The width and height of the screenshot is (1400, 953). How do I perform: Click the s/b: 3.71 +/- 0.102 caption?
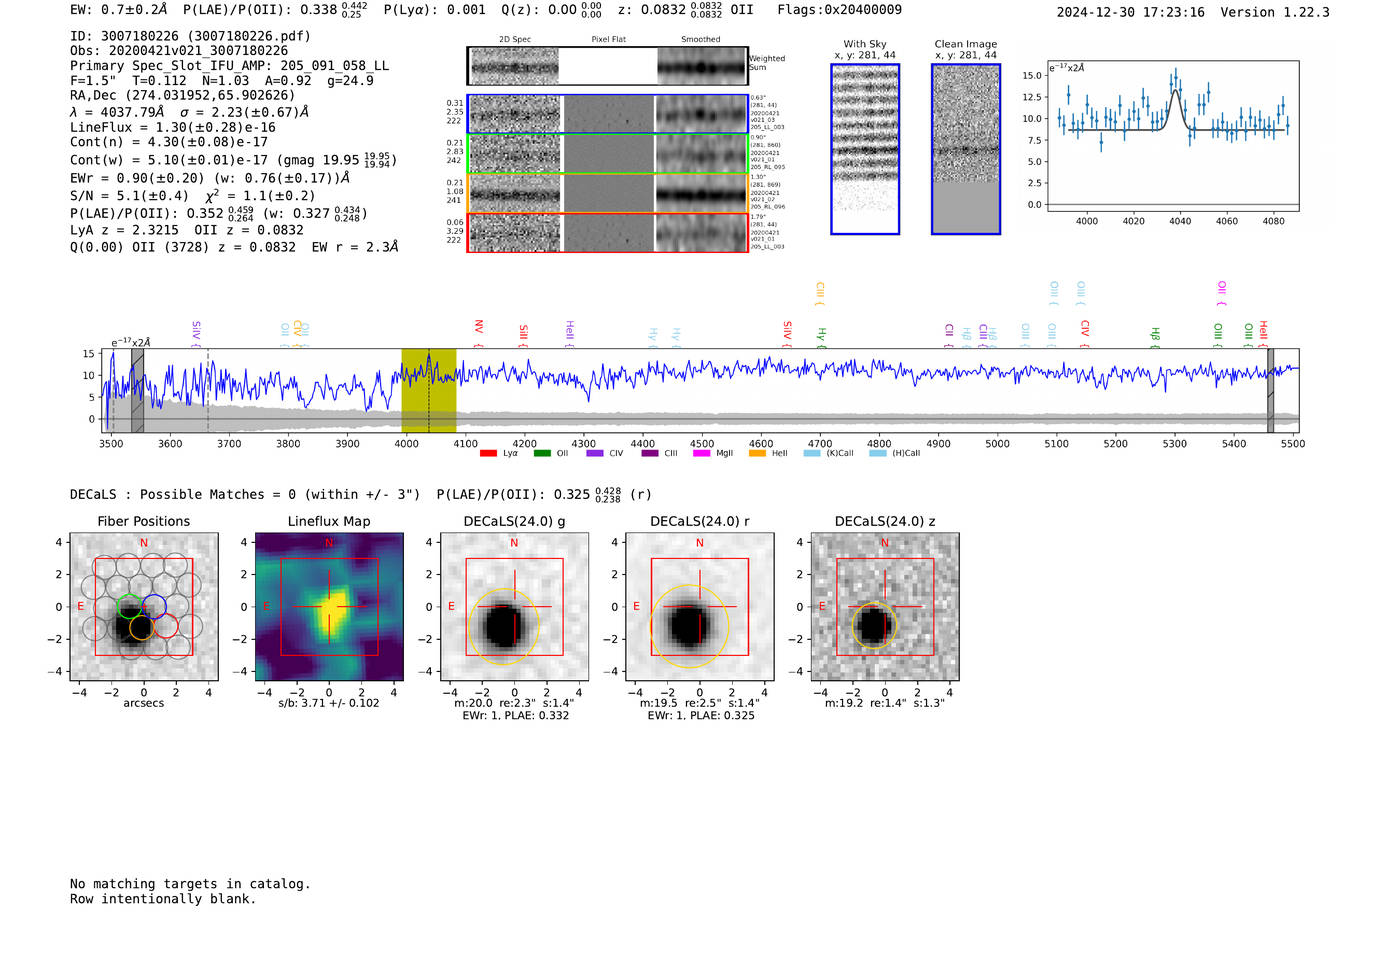click(329, 703)
